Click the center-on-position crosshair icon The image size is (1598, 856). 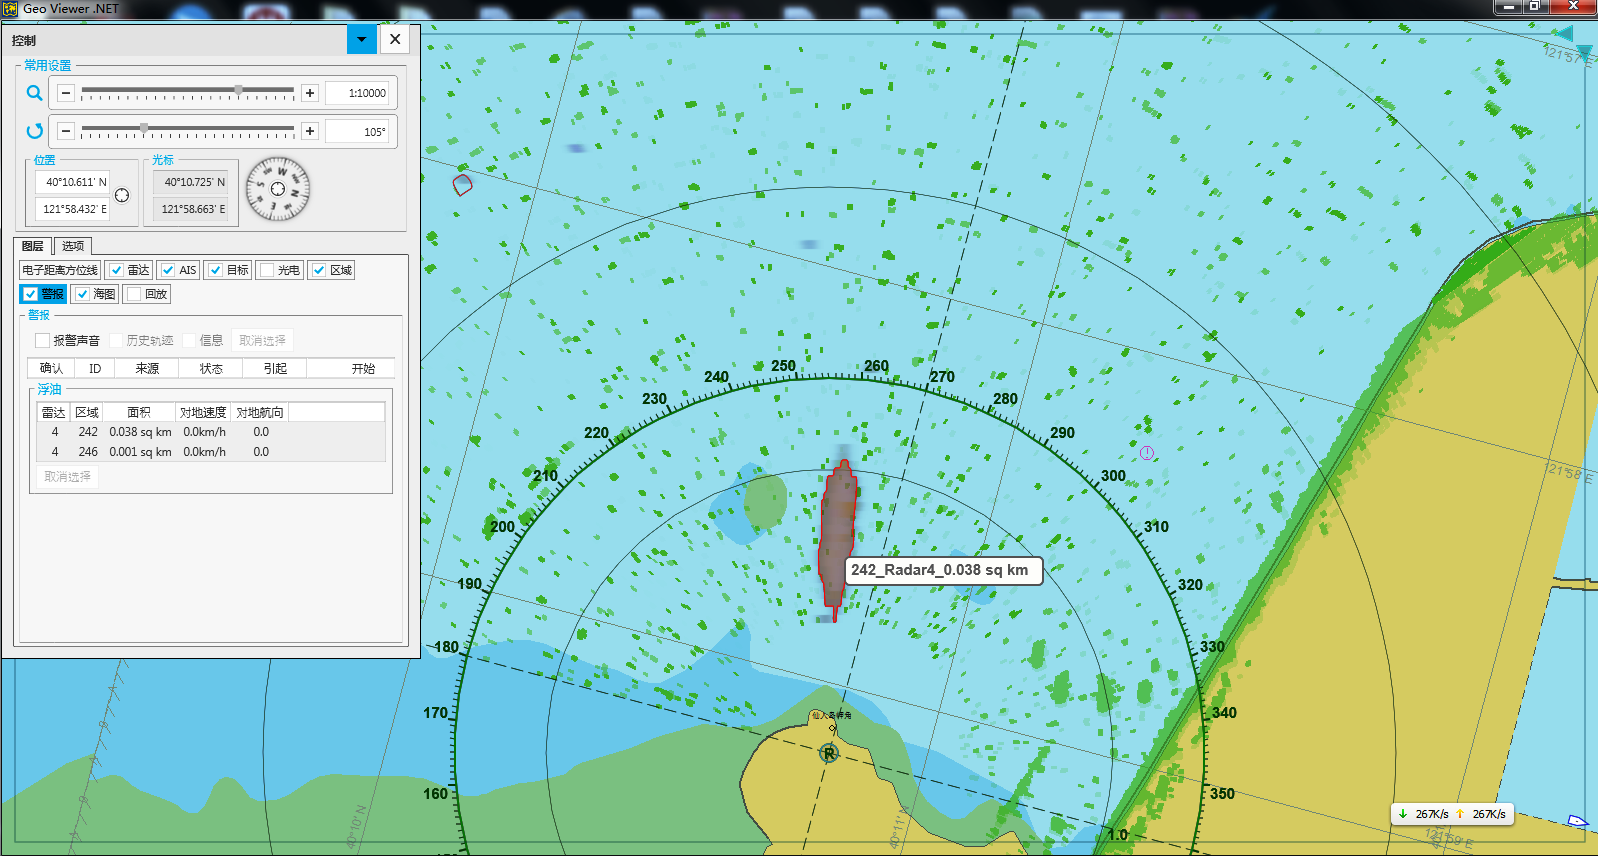point(122,195)
